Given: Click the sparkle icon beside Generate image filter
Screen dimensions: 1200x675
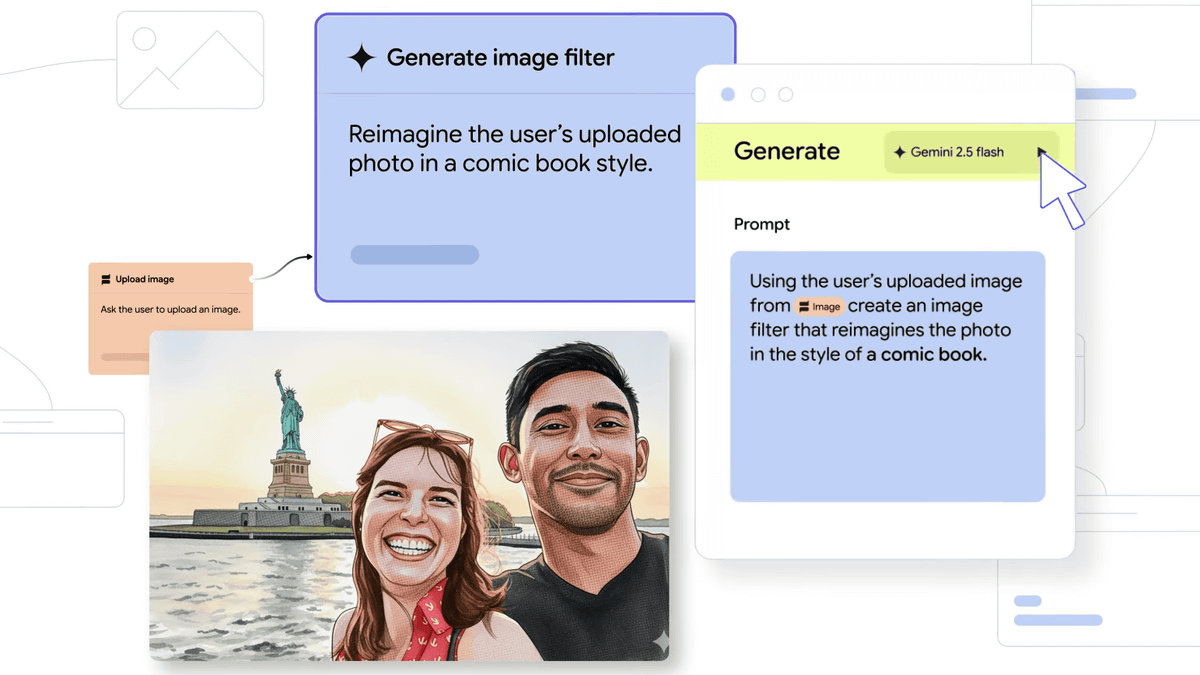Looking at the screenshot, I should (361, 58).
